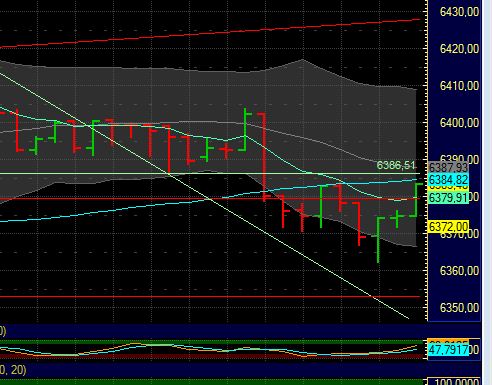Screen dimensions: 492x385
Task: Click the 6350,00 price axis label
Action: click(459, 308)
